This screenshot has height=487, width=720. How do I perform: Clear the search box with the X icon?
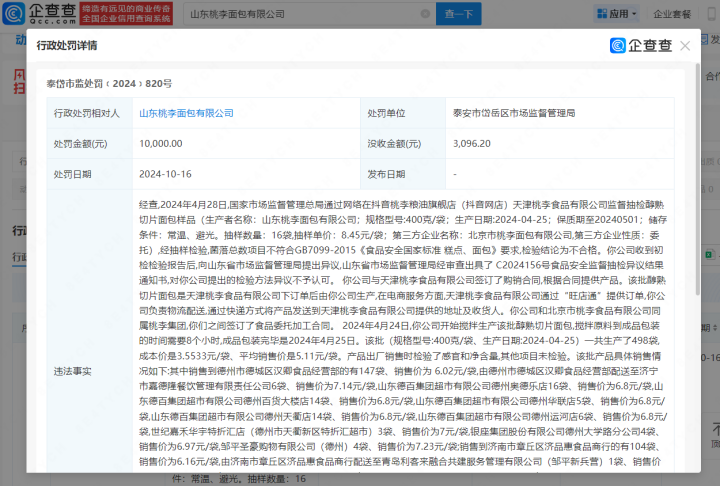coord(425,14)
